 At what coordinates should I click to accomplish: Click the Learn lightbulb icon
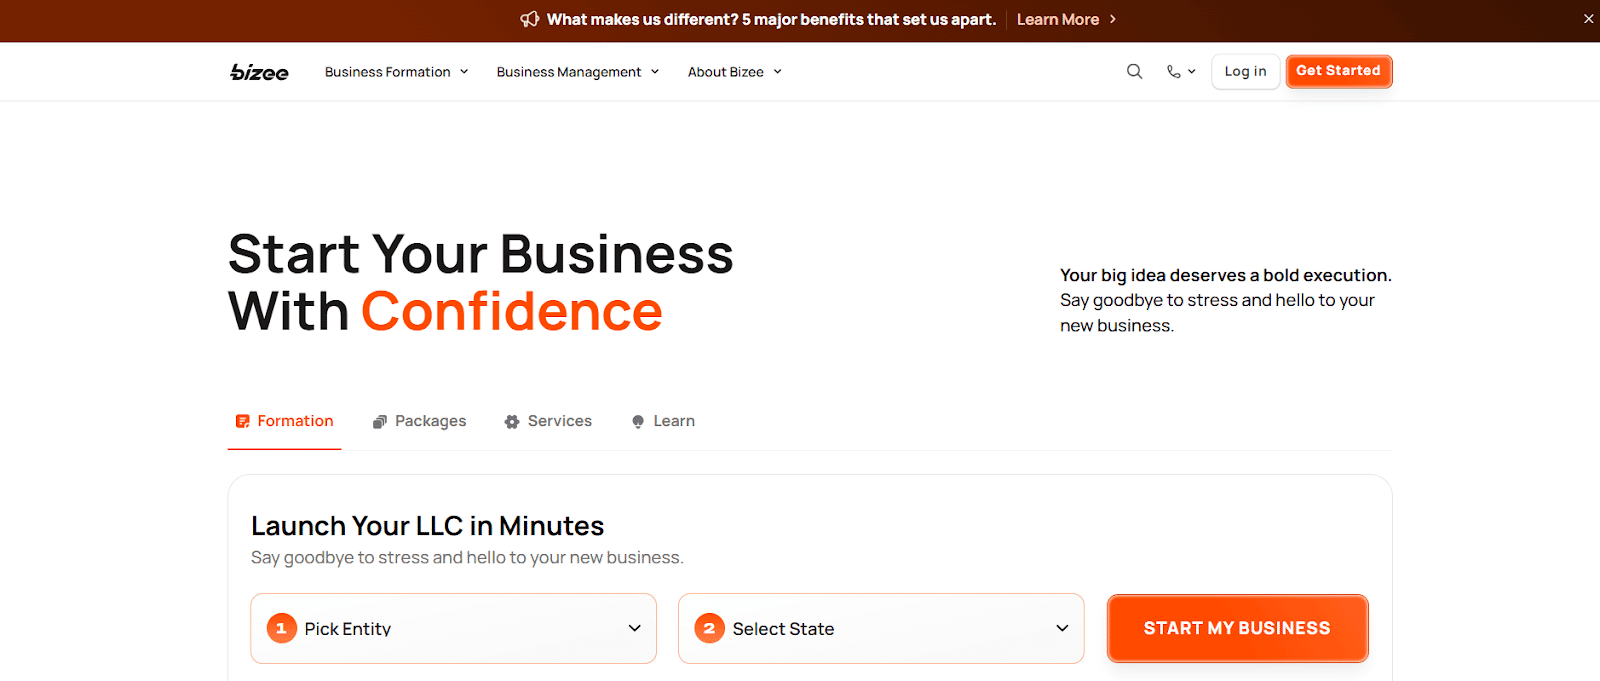638,422
